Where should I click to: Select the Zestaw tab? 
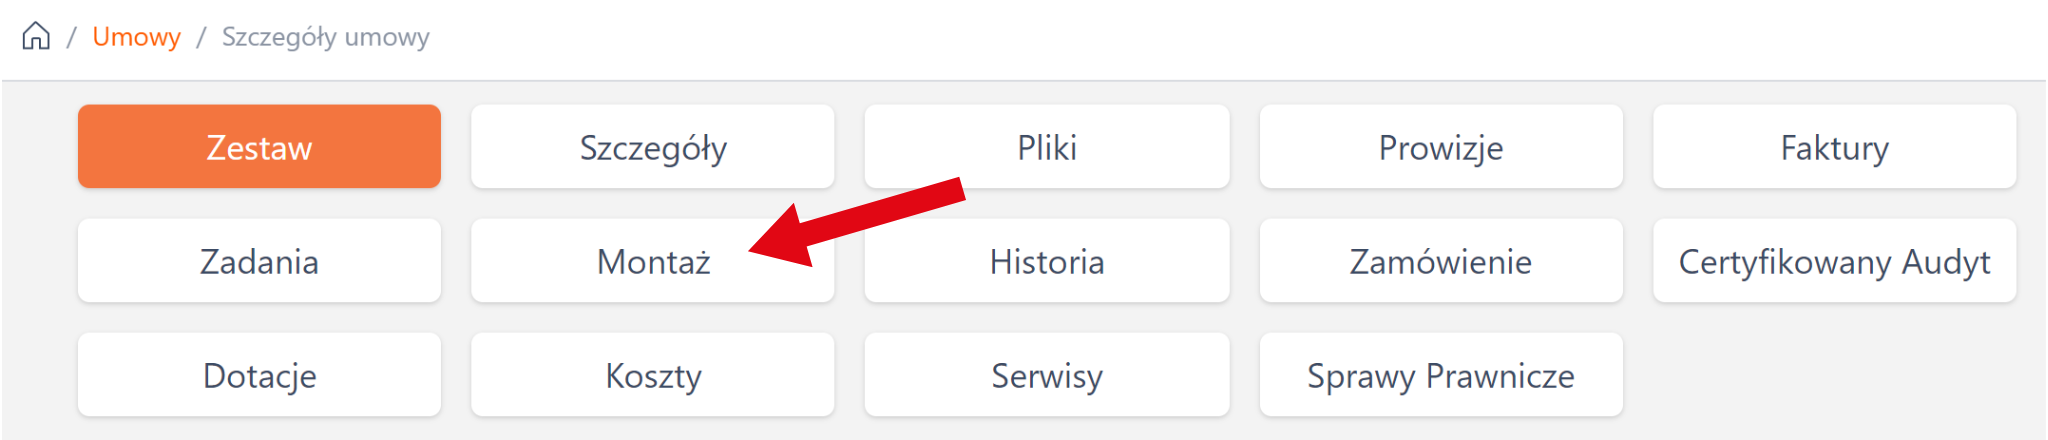(259, 147)
